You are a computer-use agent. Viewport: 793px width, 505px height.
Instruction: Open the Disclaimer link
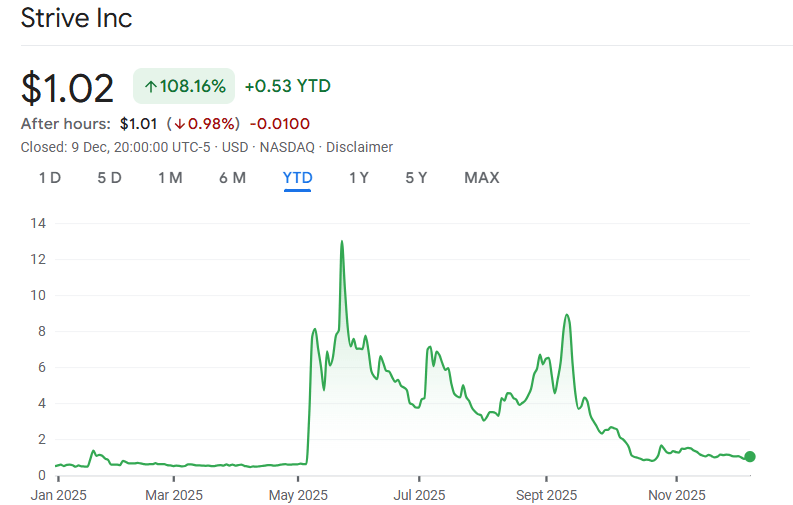(360, 147)
